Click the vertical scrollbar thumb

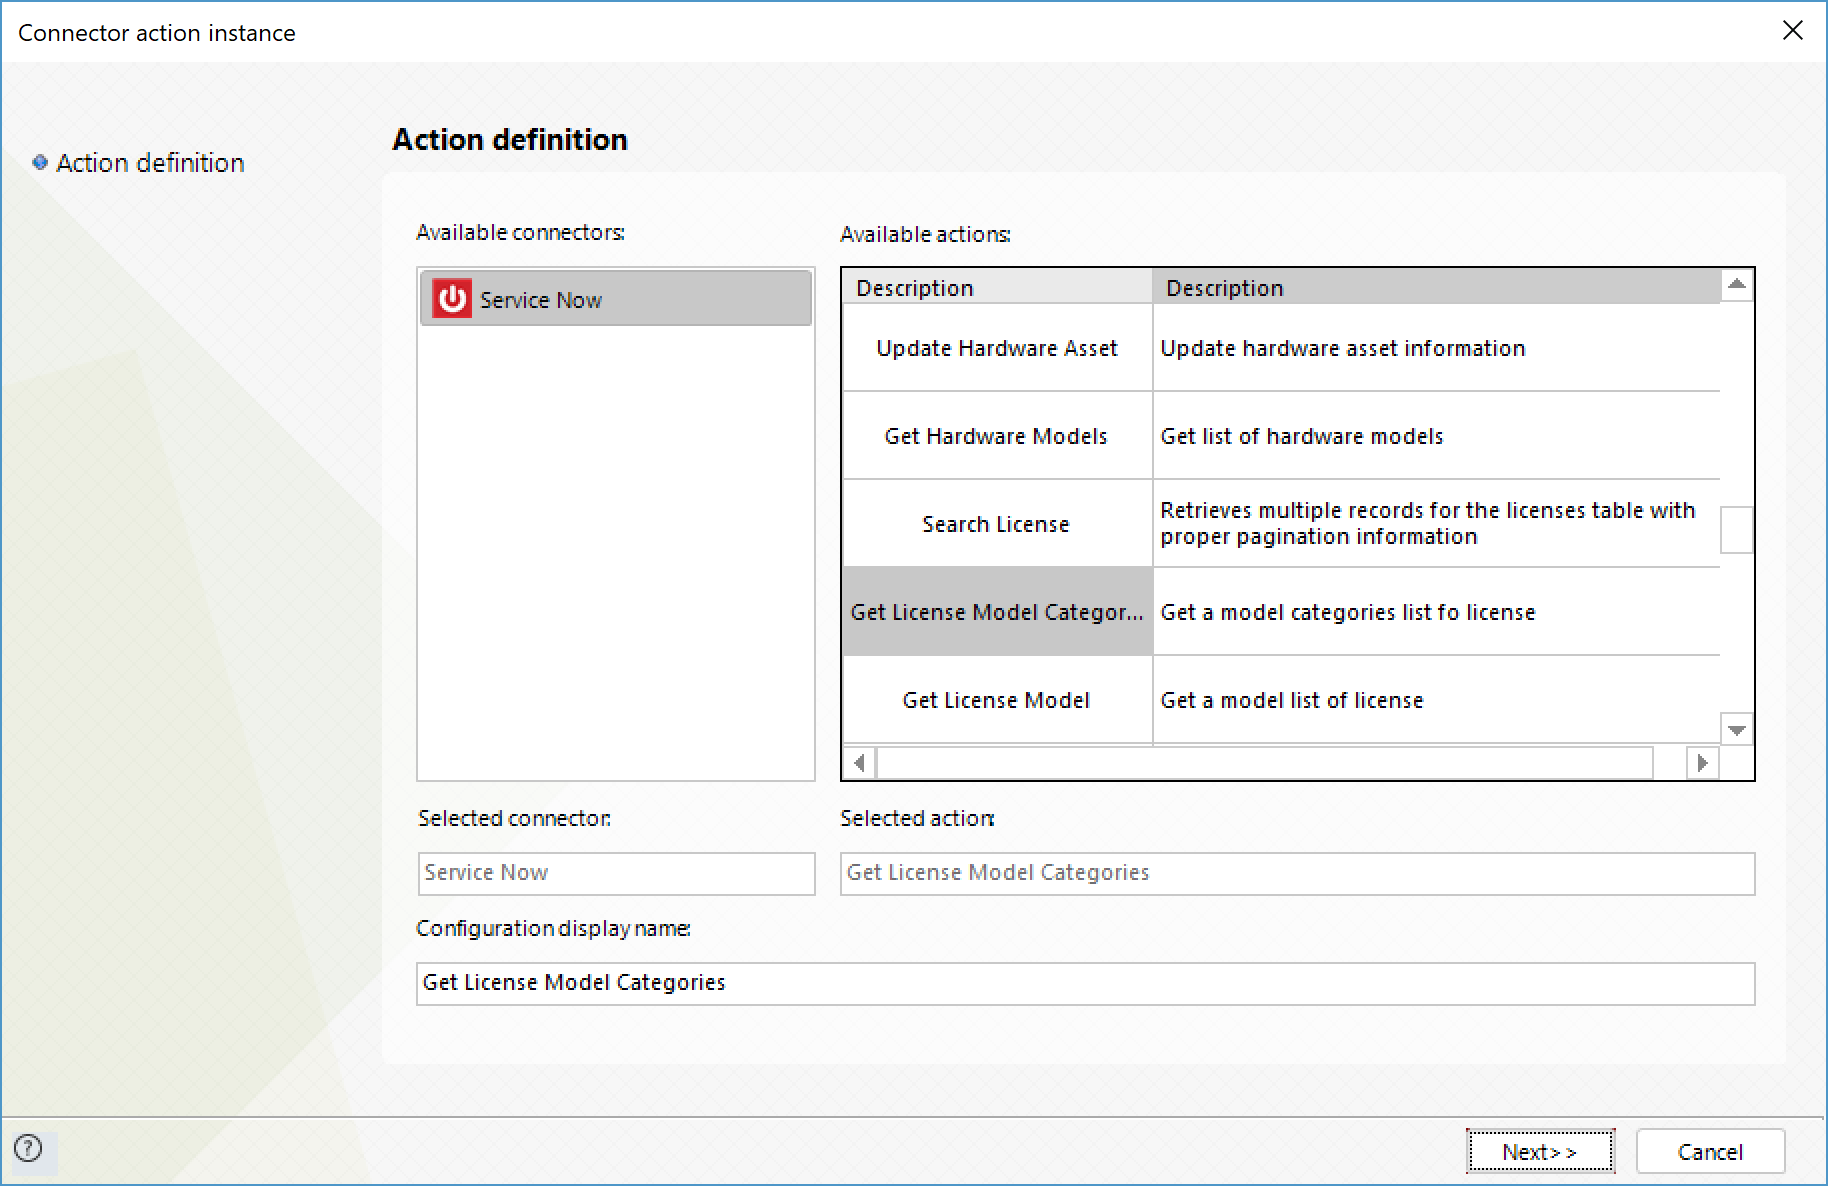tap(1737, 529)
